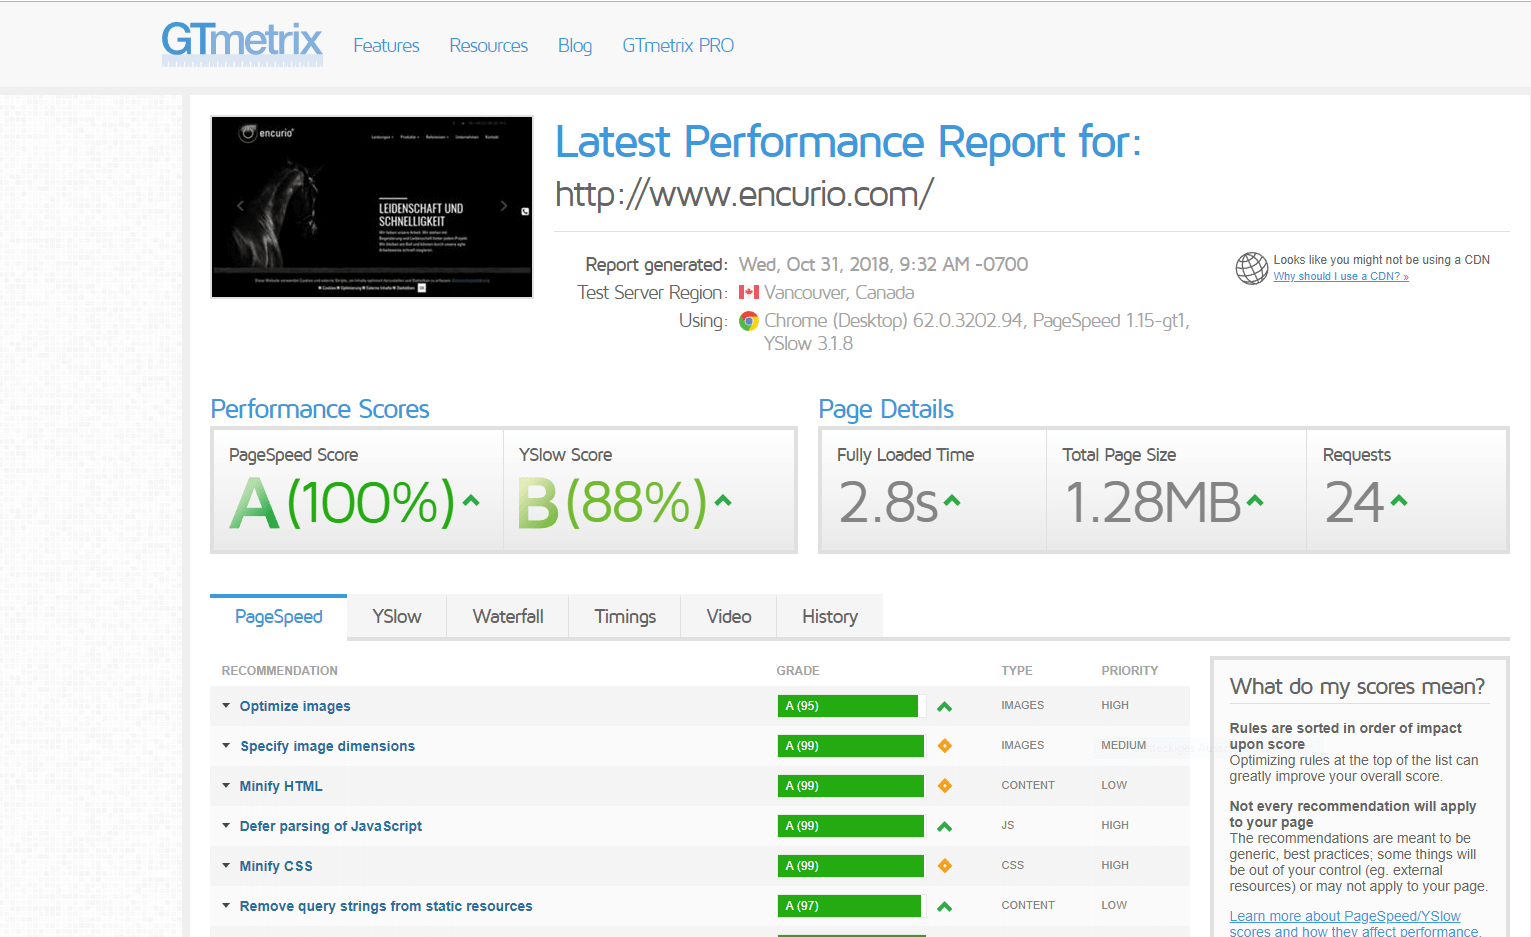Click the A (100%) PageSpeed score

(x=343, y=502)
